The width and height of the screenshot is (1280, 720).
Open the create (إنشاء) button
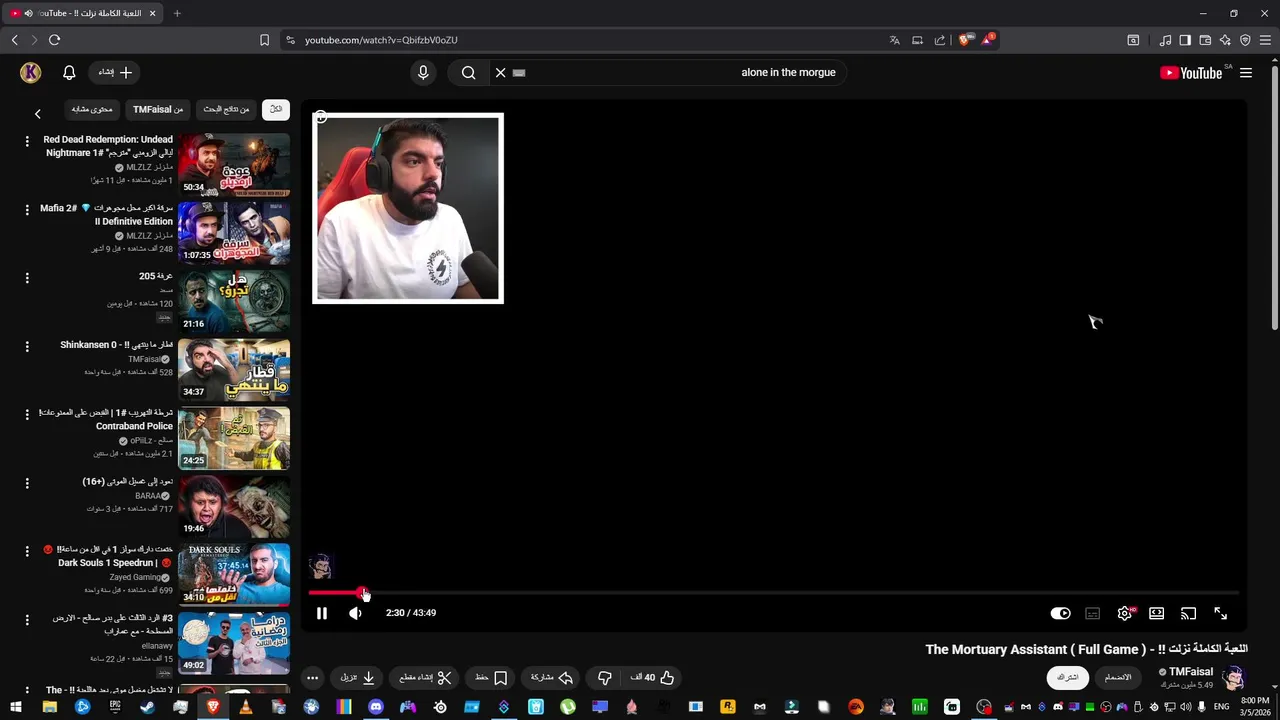[115, 72]
